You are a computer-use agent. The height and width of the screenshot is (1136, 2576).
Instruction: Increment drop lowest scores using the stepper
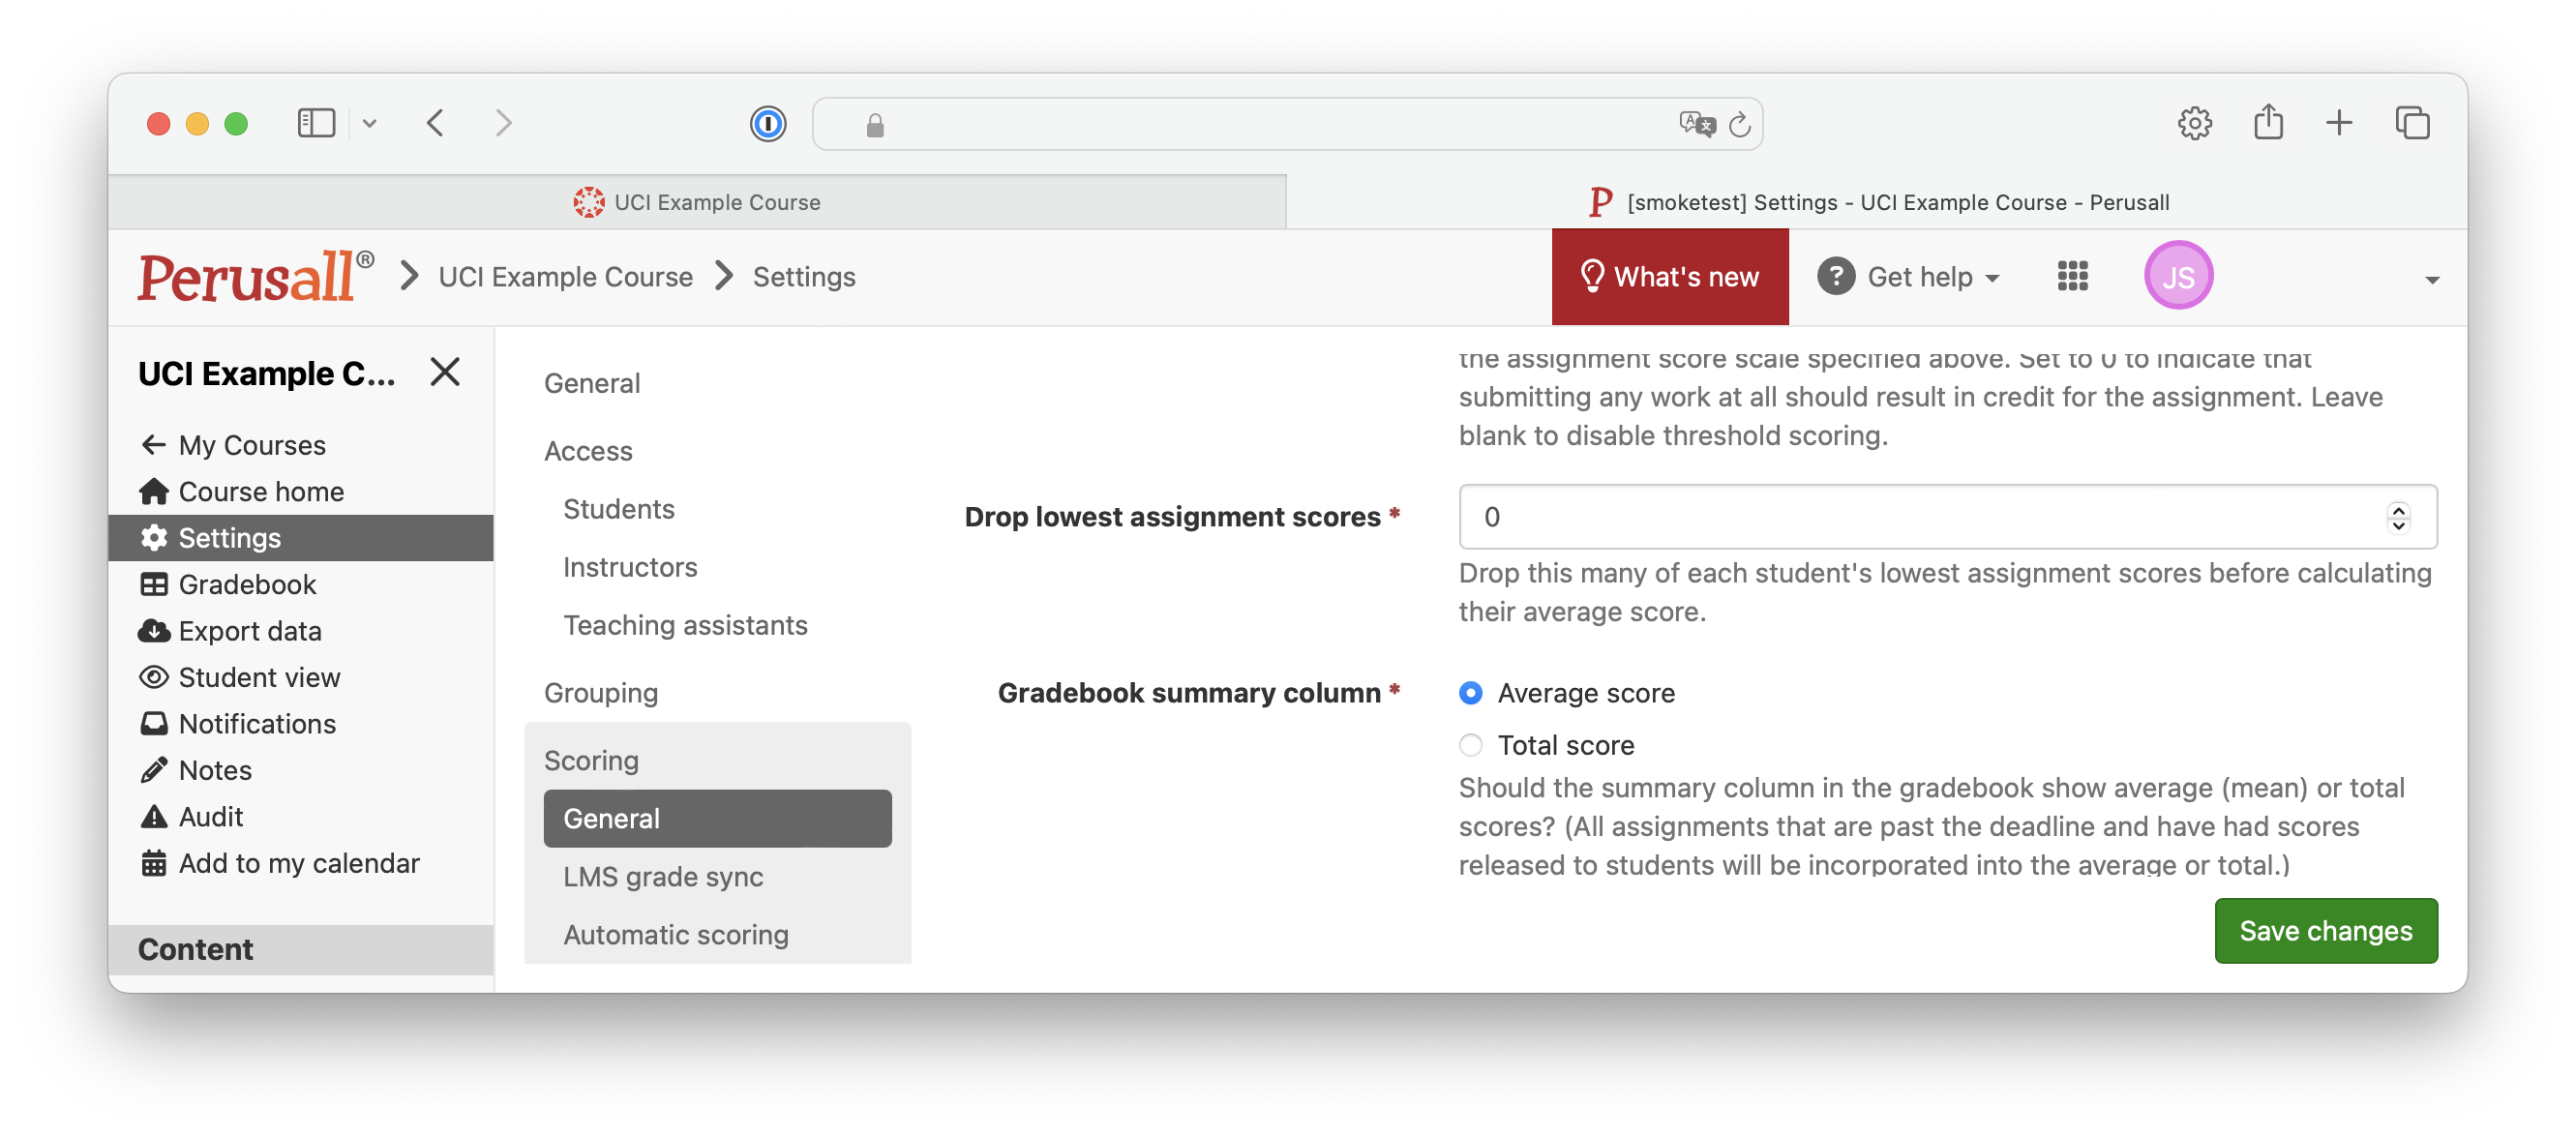pos(2397,509)
